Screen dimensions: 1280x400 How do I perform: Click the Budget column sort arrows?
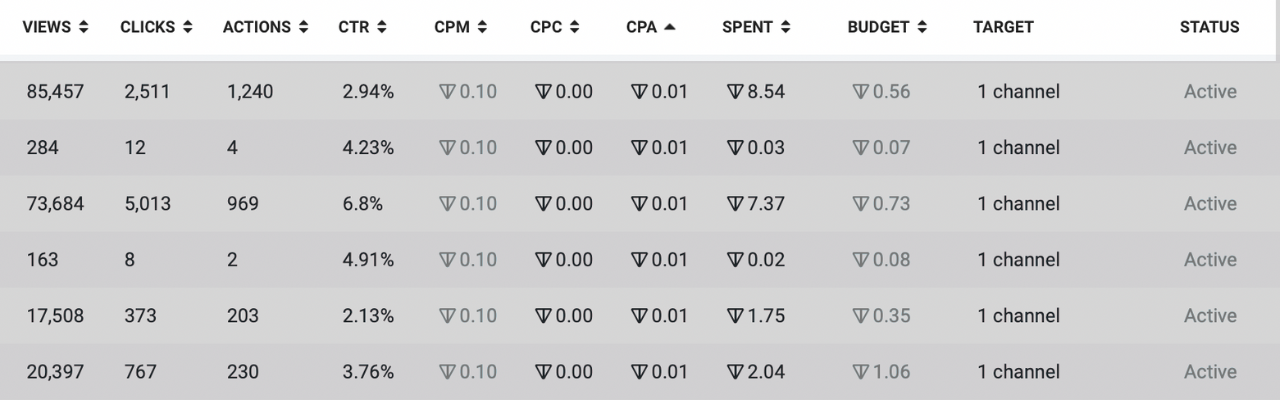(x=921, y=28)
